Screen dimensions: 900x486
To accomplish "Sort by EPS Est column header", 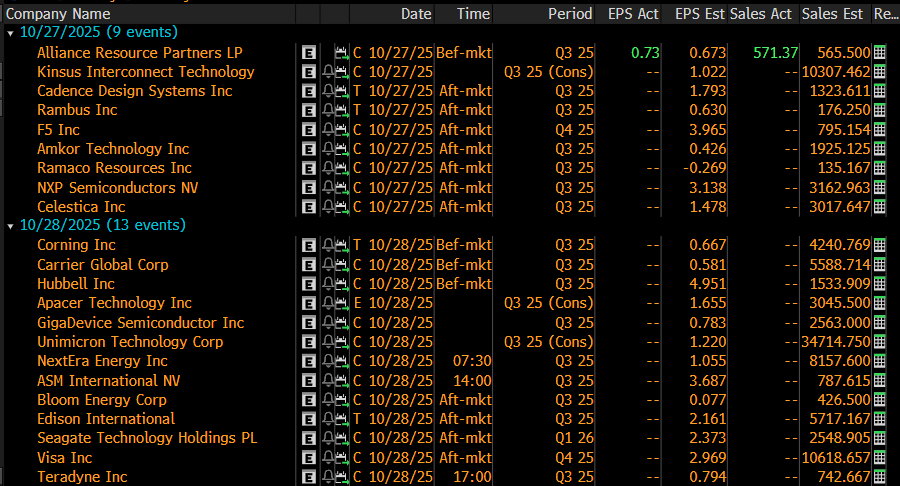I will pyautogui.click(x=700, y=14).
